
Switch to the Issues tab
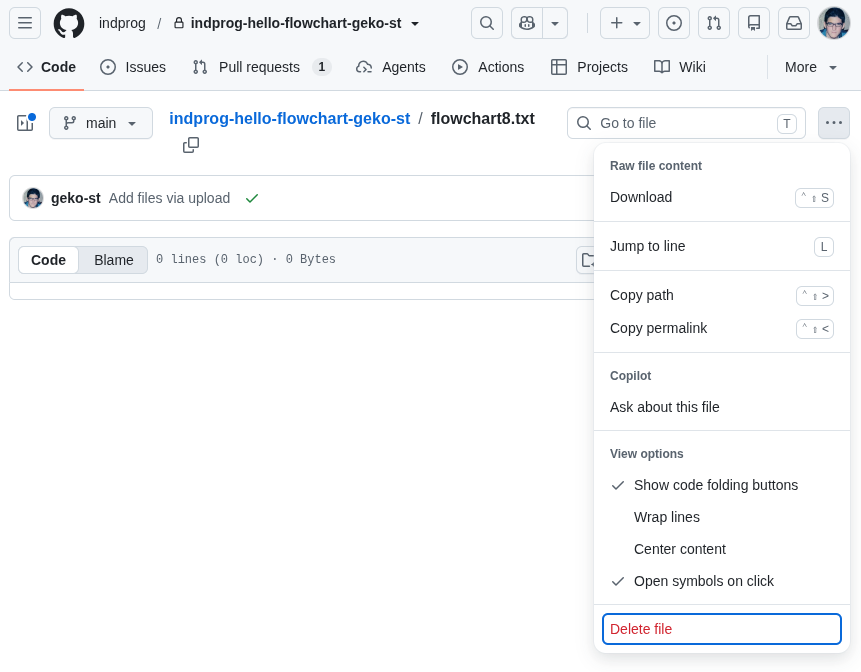(x=133, y=67)
